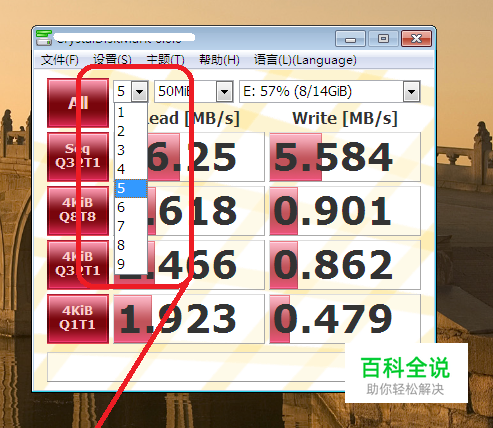Viewport: 493px width, 428px height.
Task: Maximize the CrystalDiskMark window
Action: point(383,39)
